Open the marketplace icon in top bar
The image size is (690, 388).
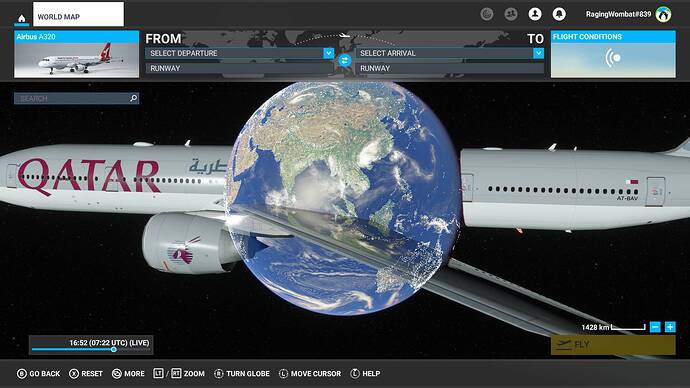[x=487, y=14]
